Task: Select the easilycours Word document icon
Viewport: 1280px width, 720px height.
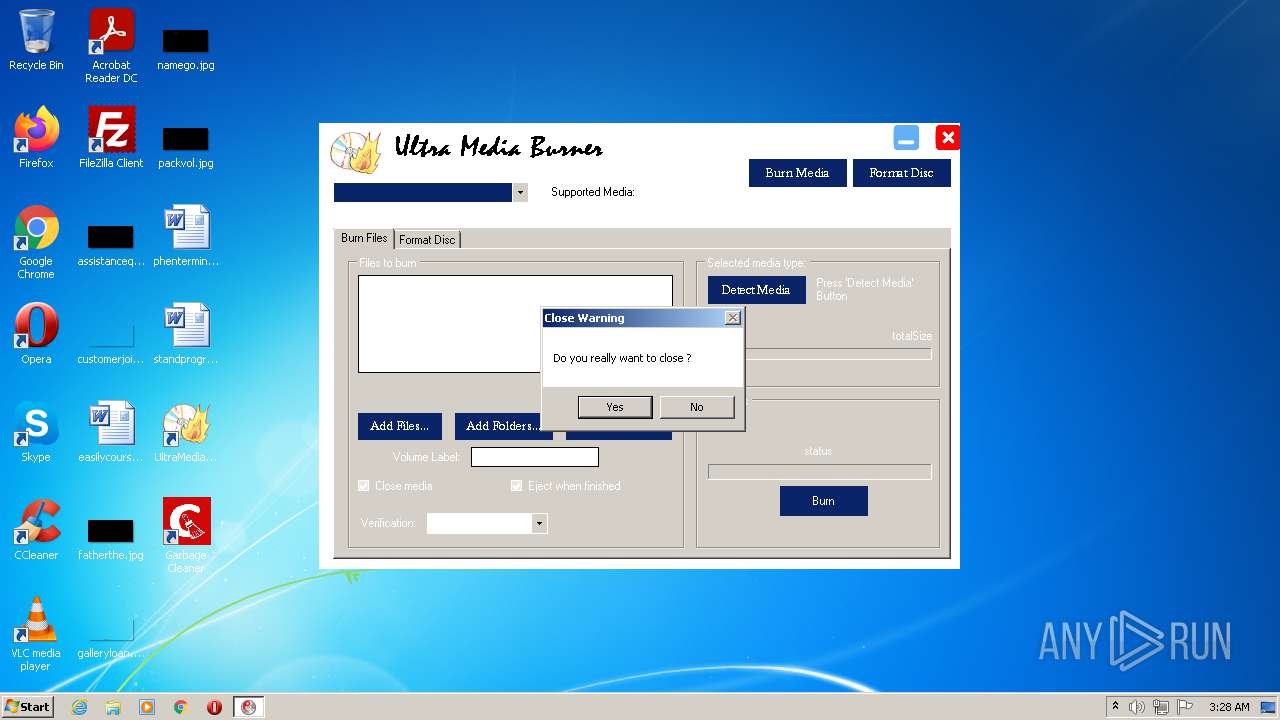Action: (111, 432)
